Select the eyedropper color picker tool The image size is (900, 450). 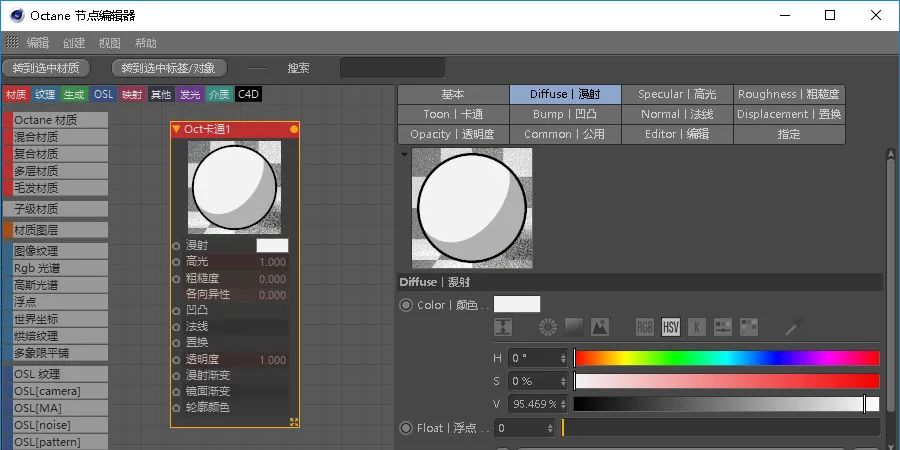pos(794,327)
